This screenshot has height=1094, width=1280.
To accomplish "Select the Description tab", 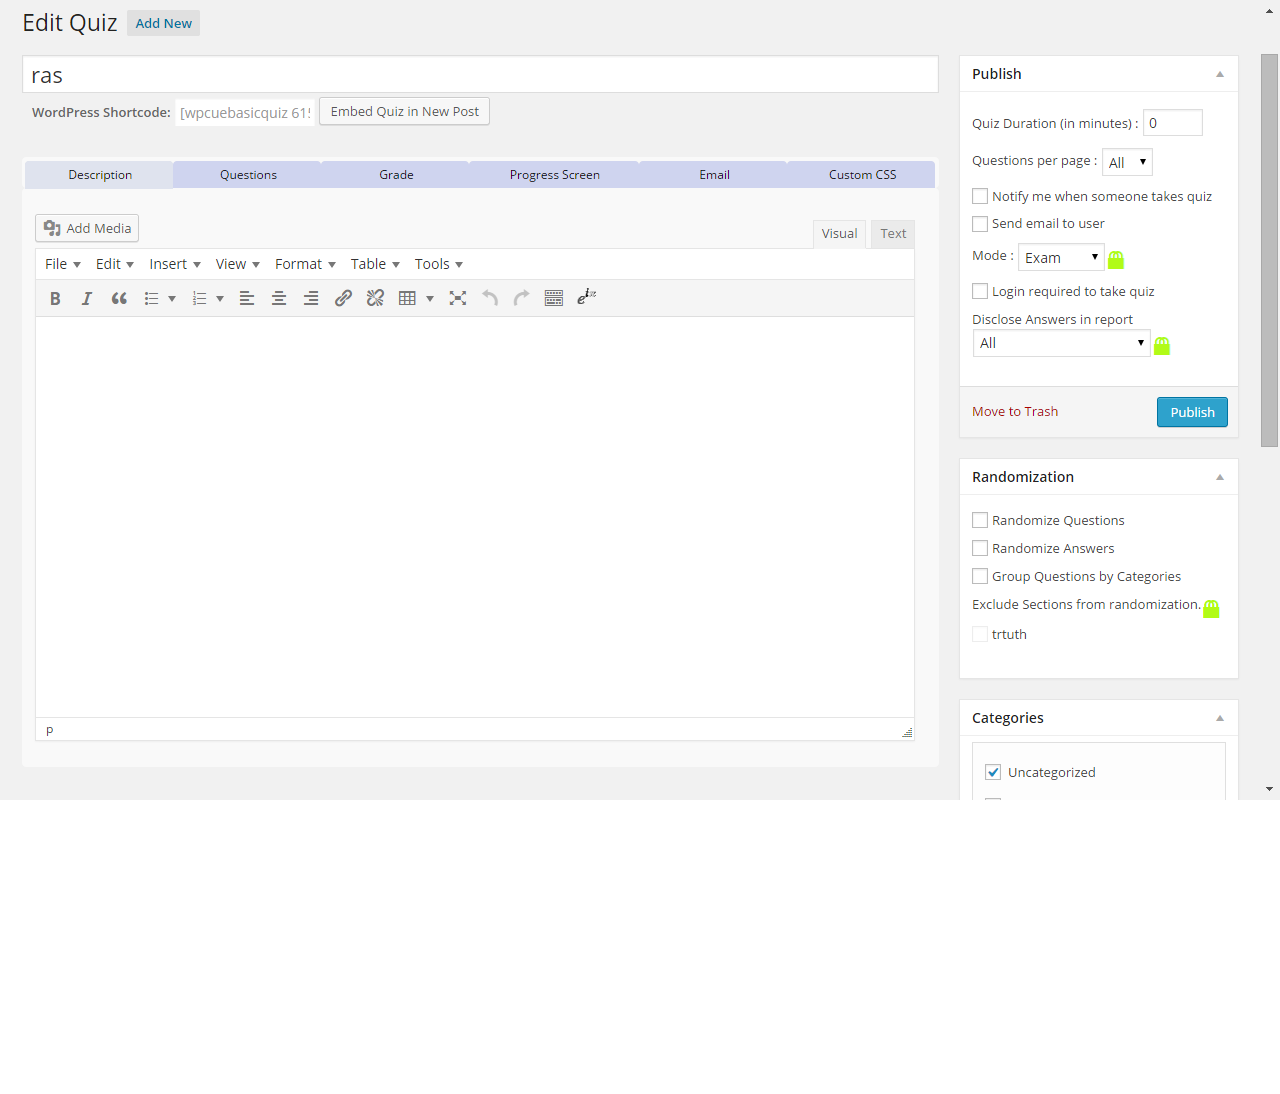I will pos(100,174).
